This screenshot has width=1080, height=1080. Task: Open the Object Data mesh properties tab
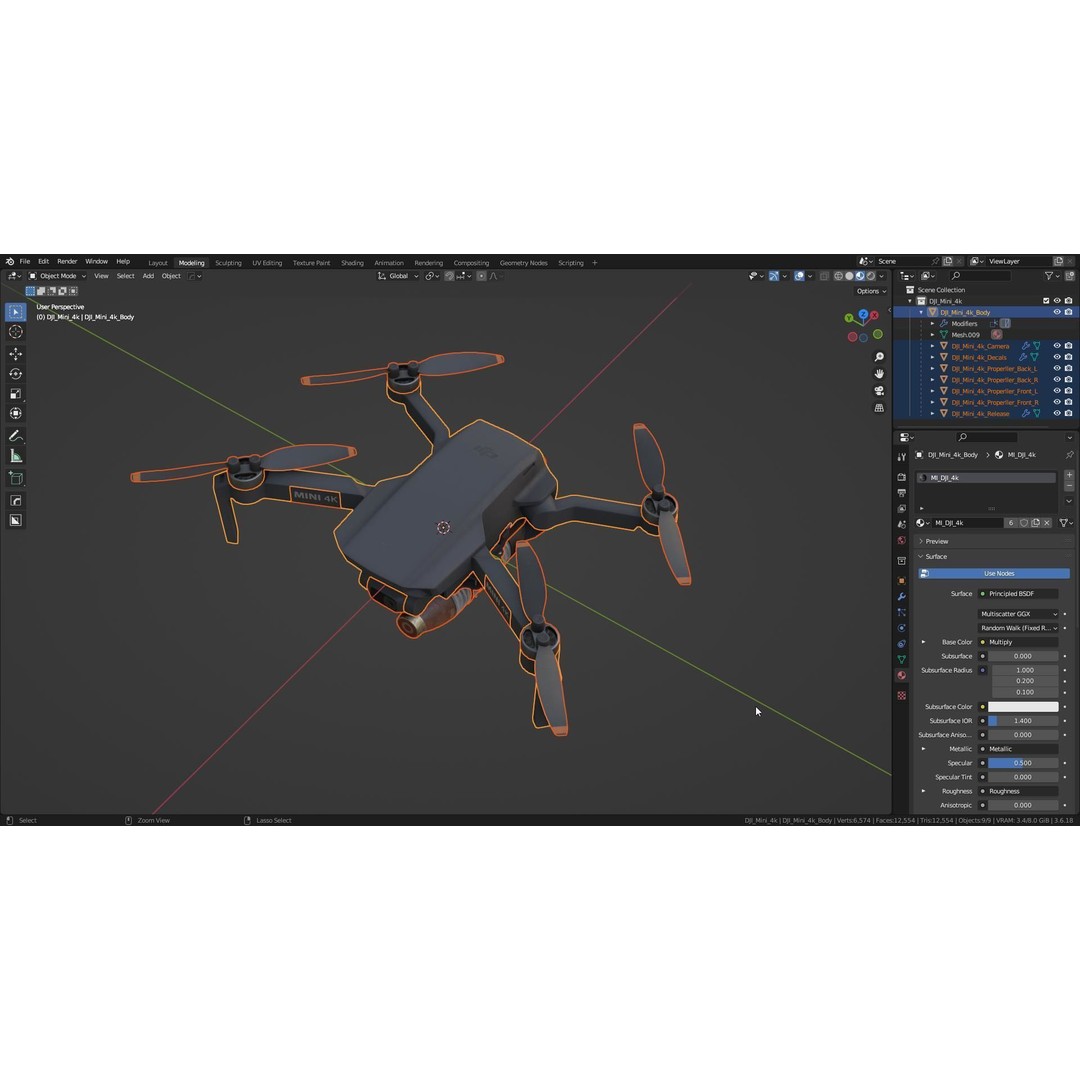click(x=902, y=659)
